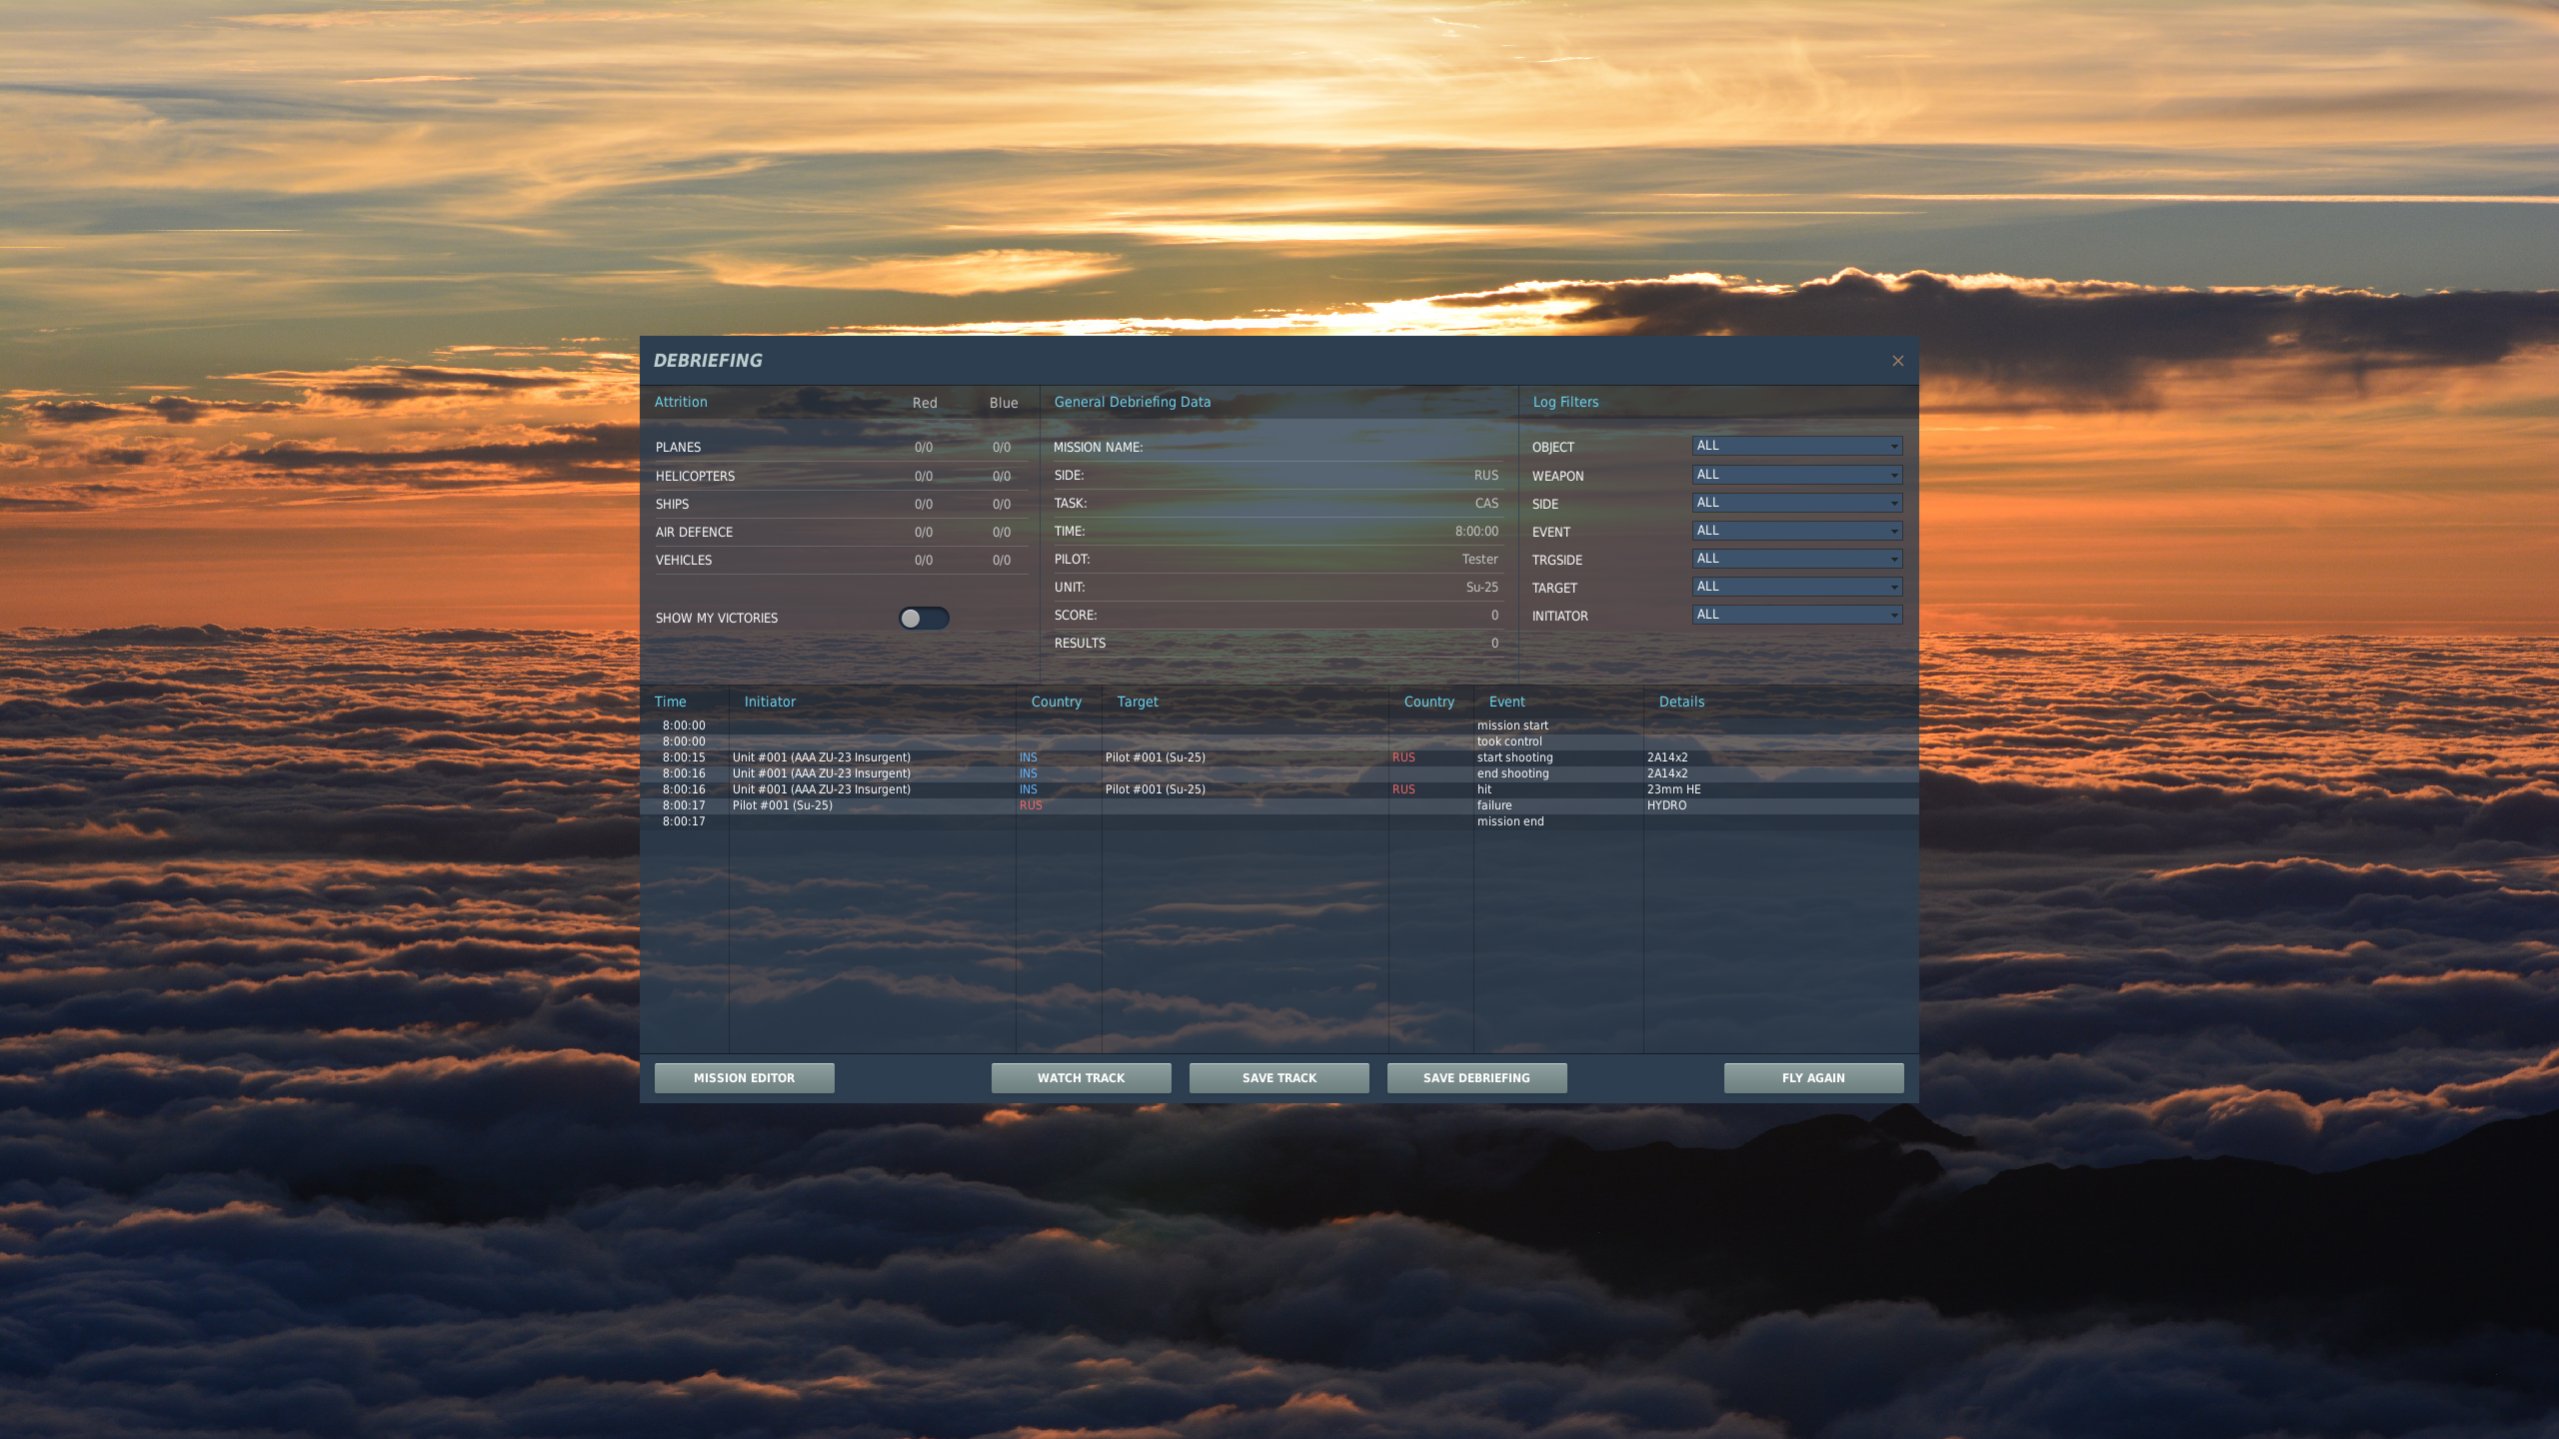The height and width of the screenshot is (1439, 2559).
Task: Click the 'CAS' task value
Action: point(1487,504)
